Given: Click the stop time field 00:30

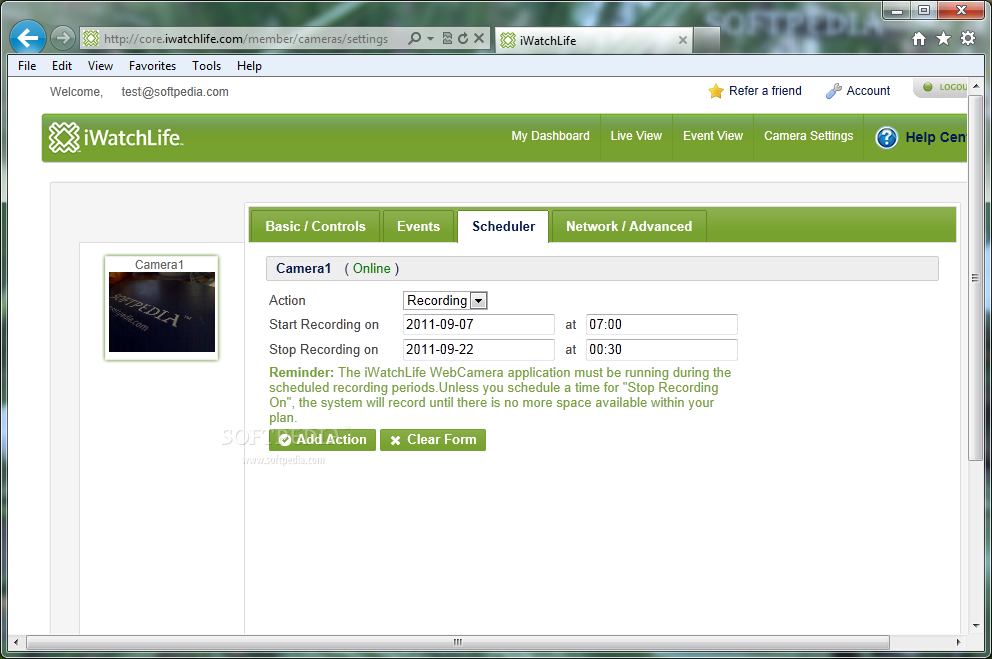Looking at the screenshot, I should 661,349.
